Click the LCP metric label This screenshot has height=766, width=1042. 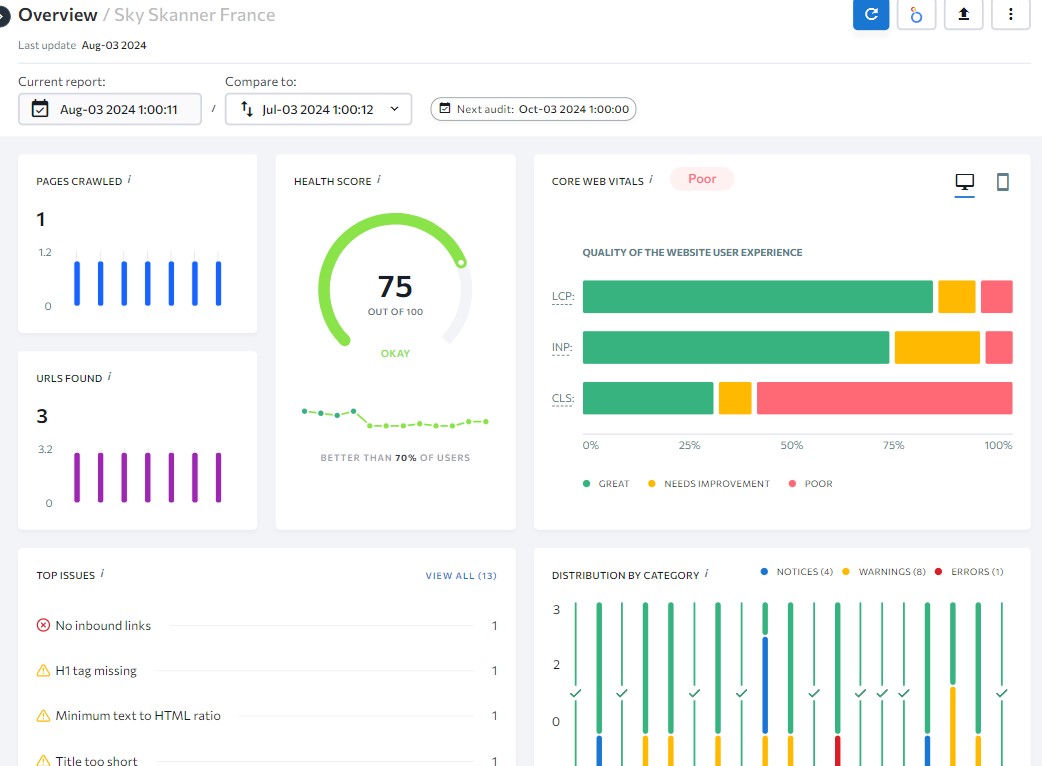[562, 296]
